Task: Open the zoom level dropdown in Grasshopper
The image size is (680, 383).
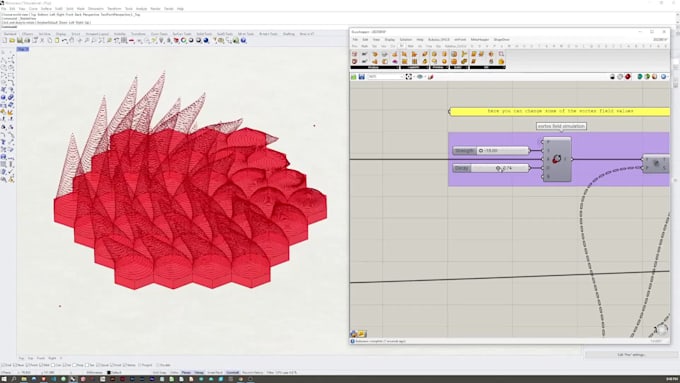Action: click(x=385, y=77)
